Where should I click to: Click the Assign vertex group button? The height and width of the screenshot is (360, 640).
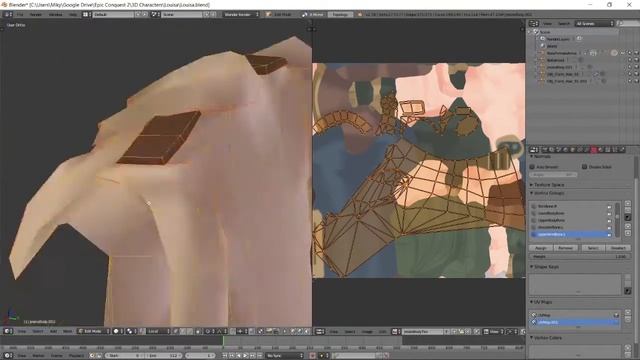pos(541,248)
